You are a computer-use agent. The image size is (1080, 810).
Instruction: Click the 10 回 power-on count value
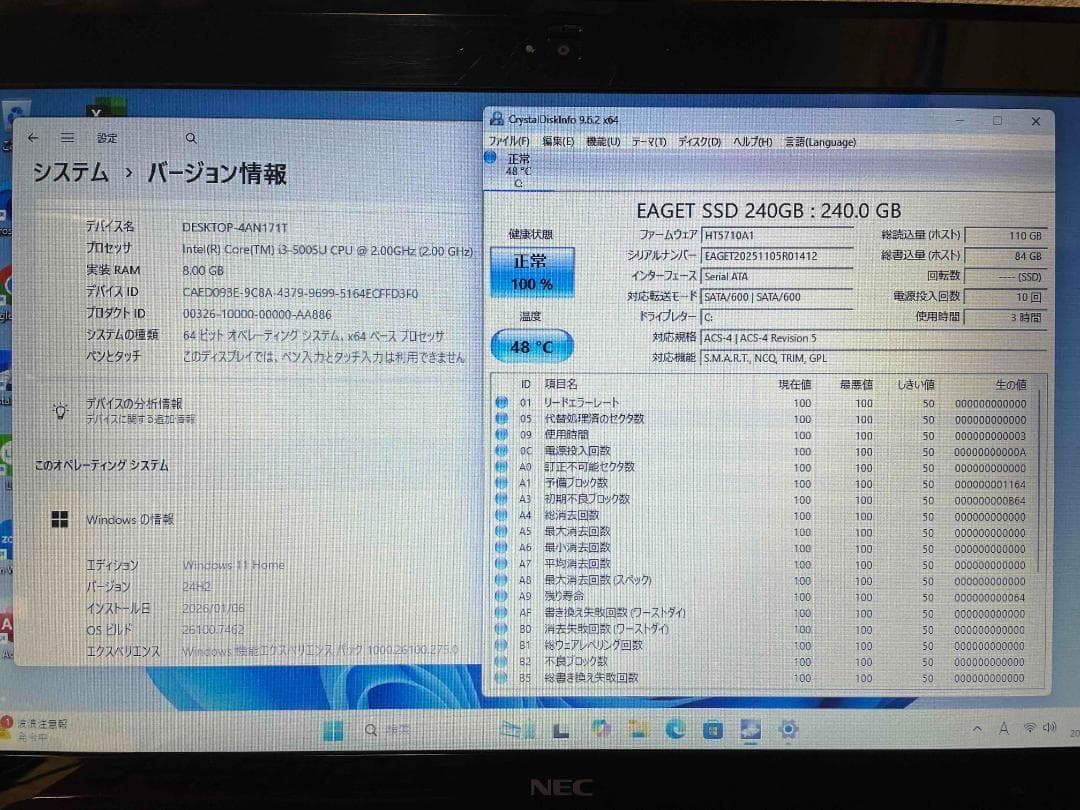(1006, 297)
